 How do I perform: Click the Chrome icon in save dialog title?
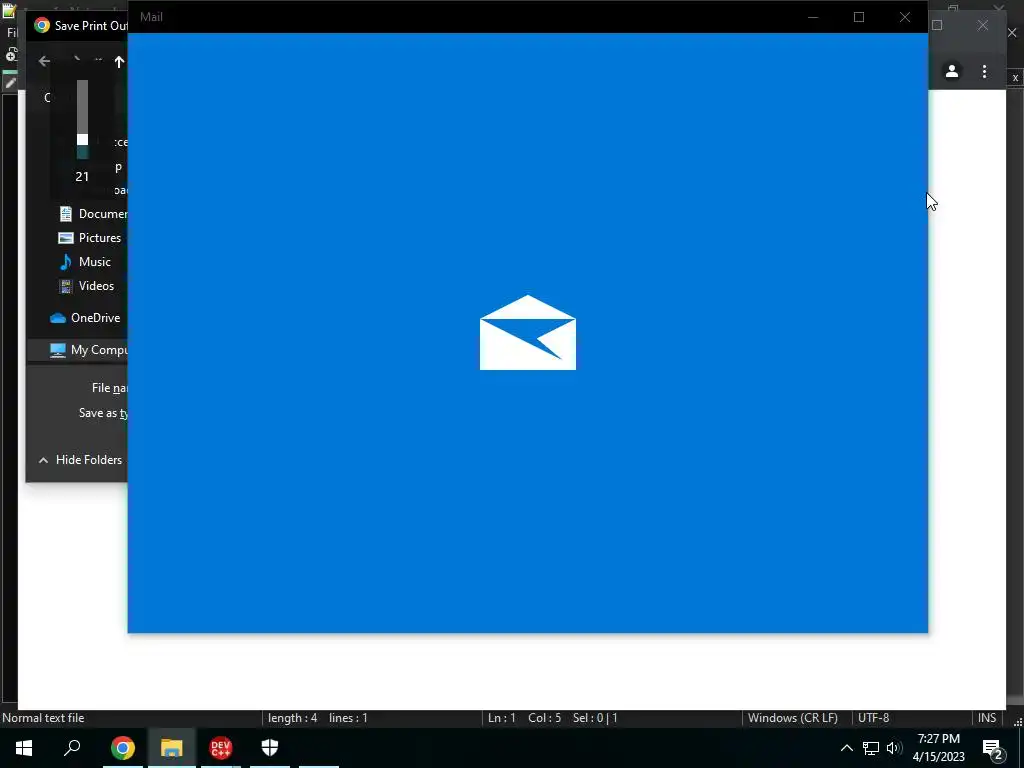coord(42,25)
